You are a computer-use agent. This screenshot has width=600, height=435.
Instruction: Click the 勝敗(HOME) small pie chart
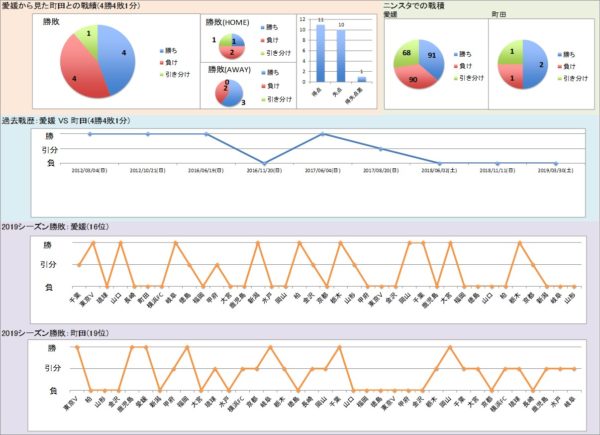(x=230, y=45)
